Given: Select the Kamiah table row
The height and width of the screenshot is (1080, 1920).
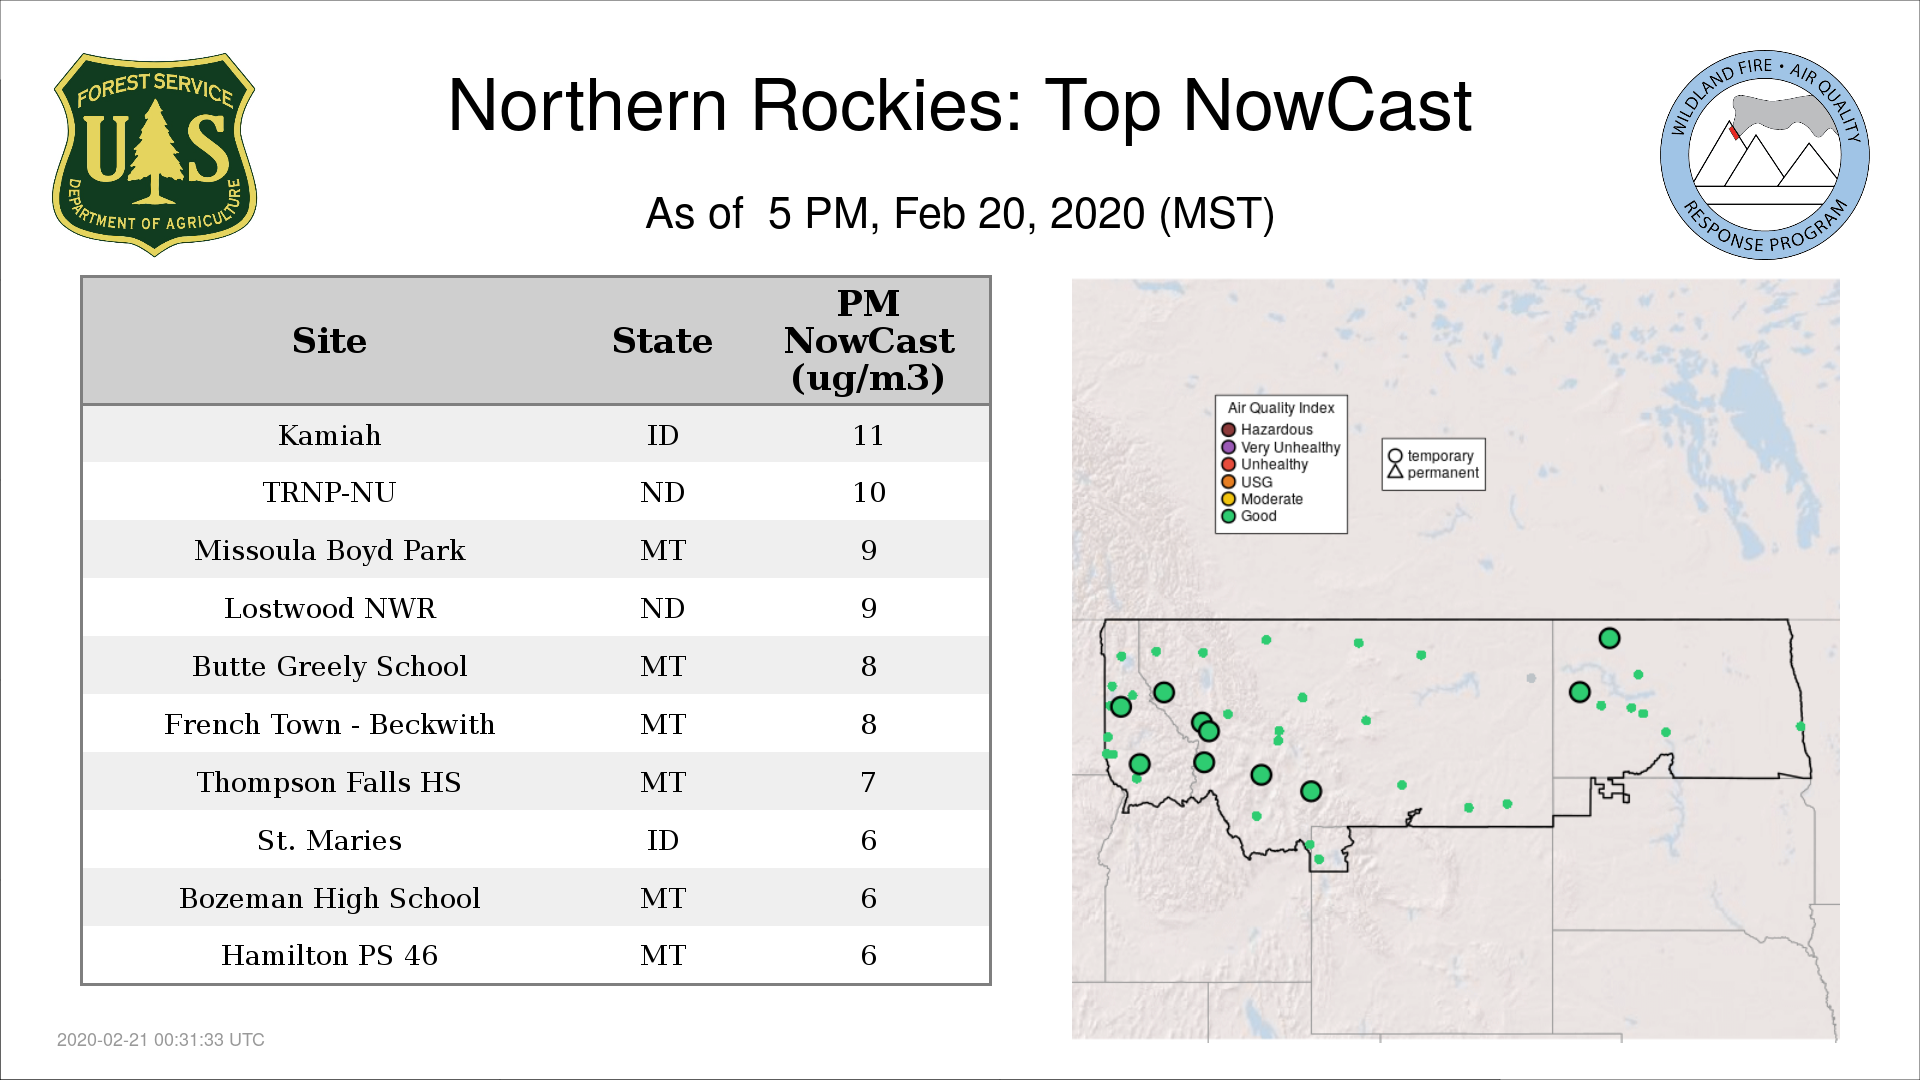Looking at the screenshot, I should pos(535,435).
